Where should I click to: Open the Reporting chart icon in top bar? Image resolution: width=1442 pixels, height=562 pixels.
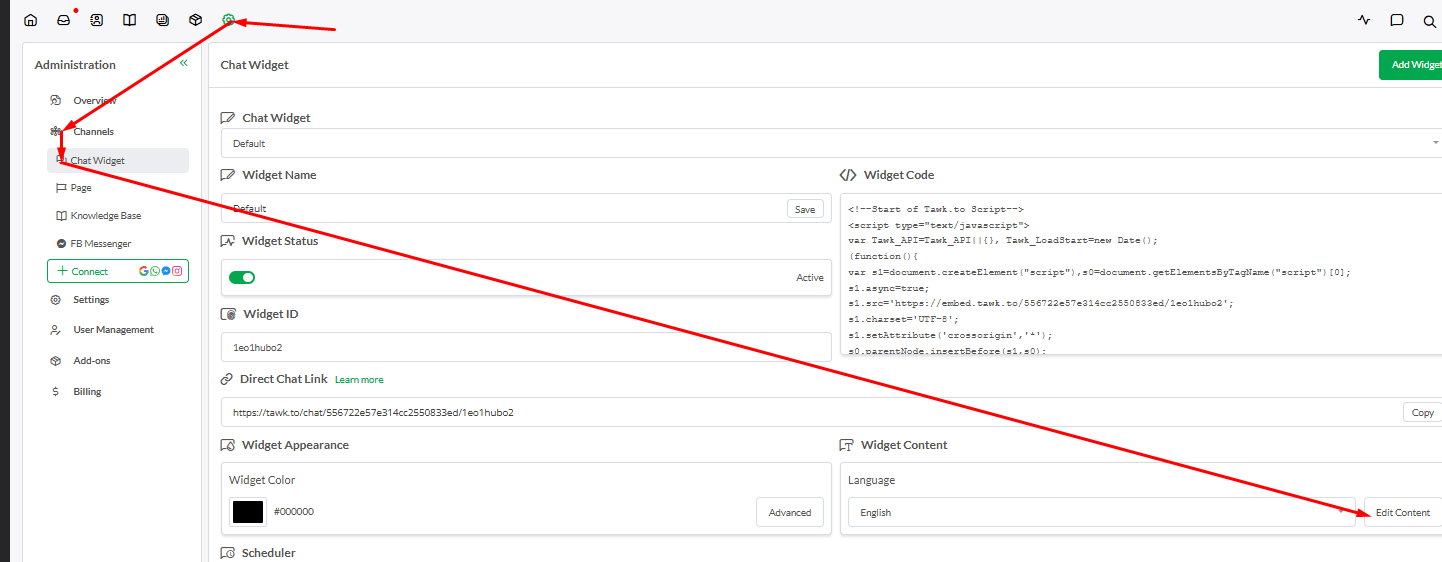[162, 20]
